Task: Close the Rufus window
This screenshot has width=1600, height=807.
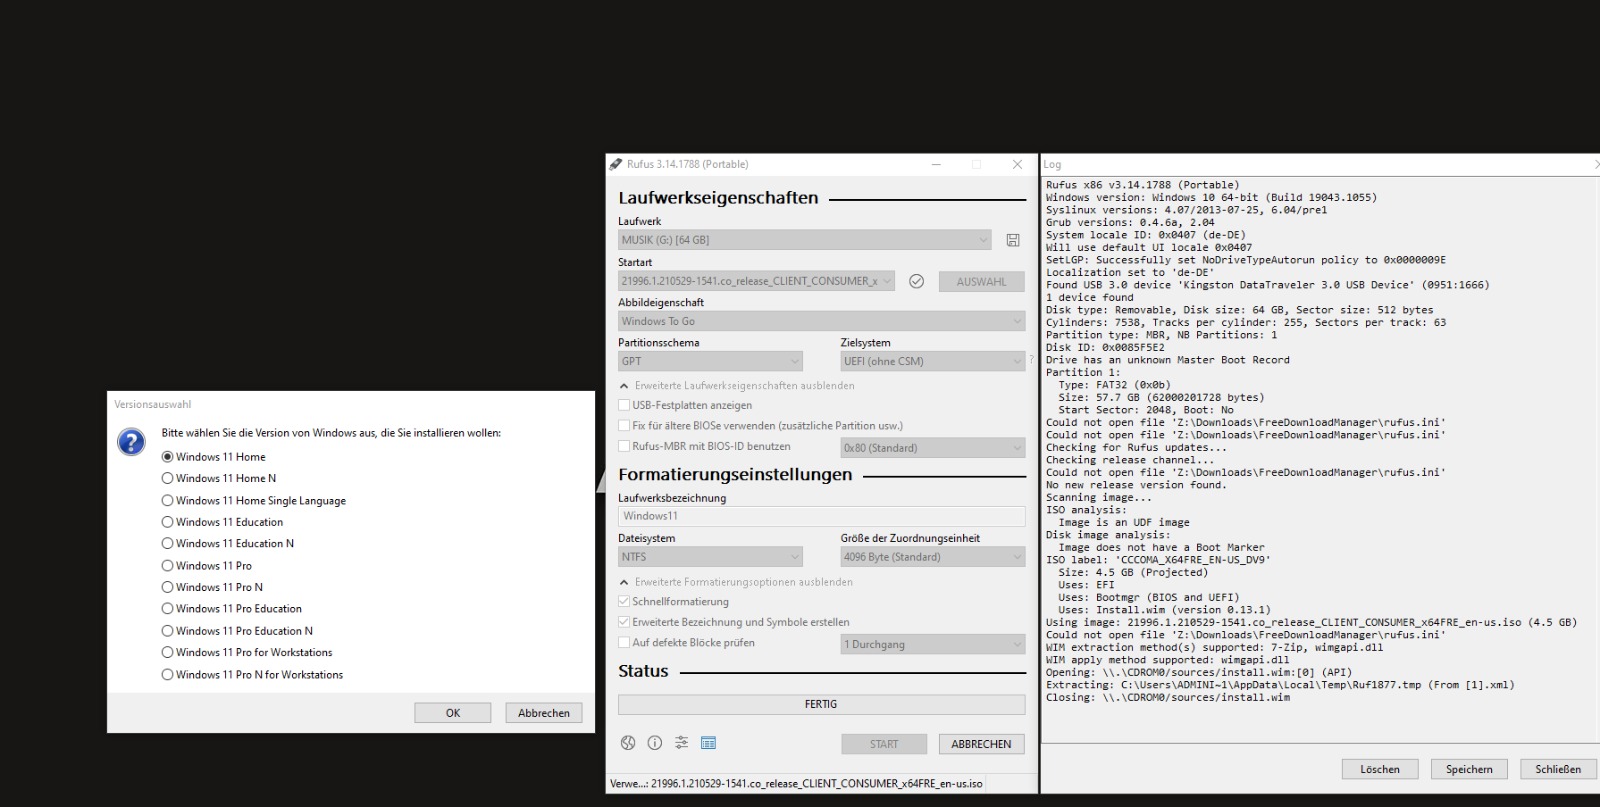Action: [x=1017, y=164]
